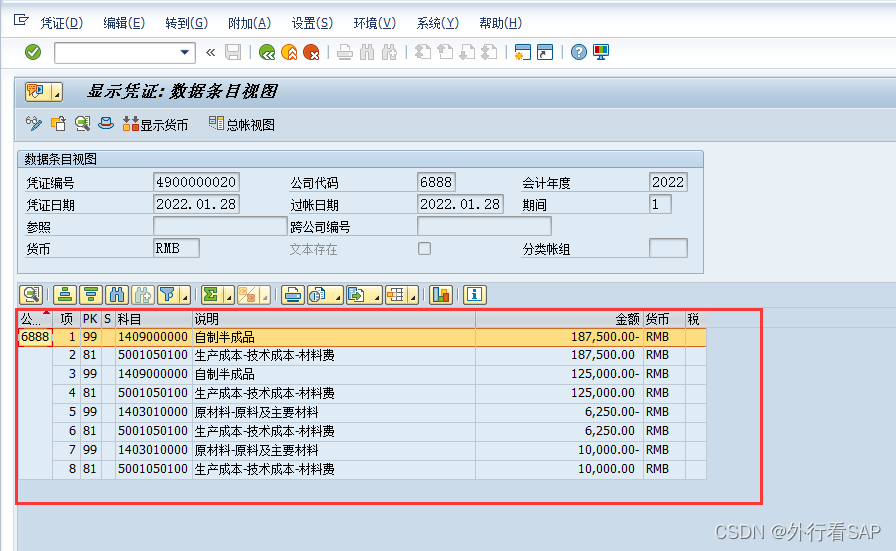Click the 凭证编号 field 4900000020
This screenshot has height=551, width=896.
pyautogui.click(x=196, y=182)
